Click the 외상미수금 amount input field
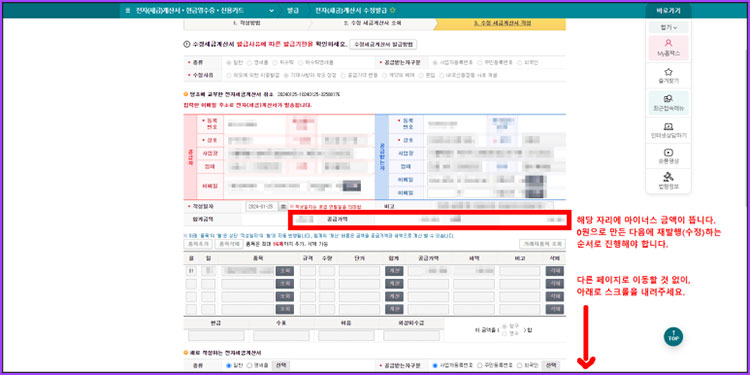 (x=411, y=335)
